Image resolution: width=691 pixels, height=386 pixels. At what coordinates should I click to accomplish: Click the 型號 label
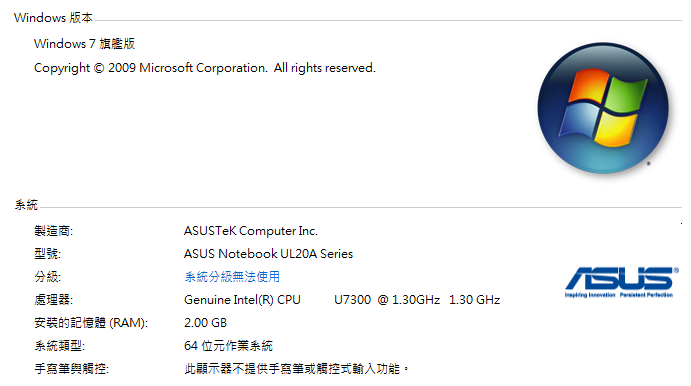47,254
